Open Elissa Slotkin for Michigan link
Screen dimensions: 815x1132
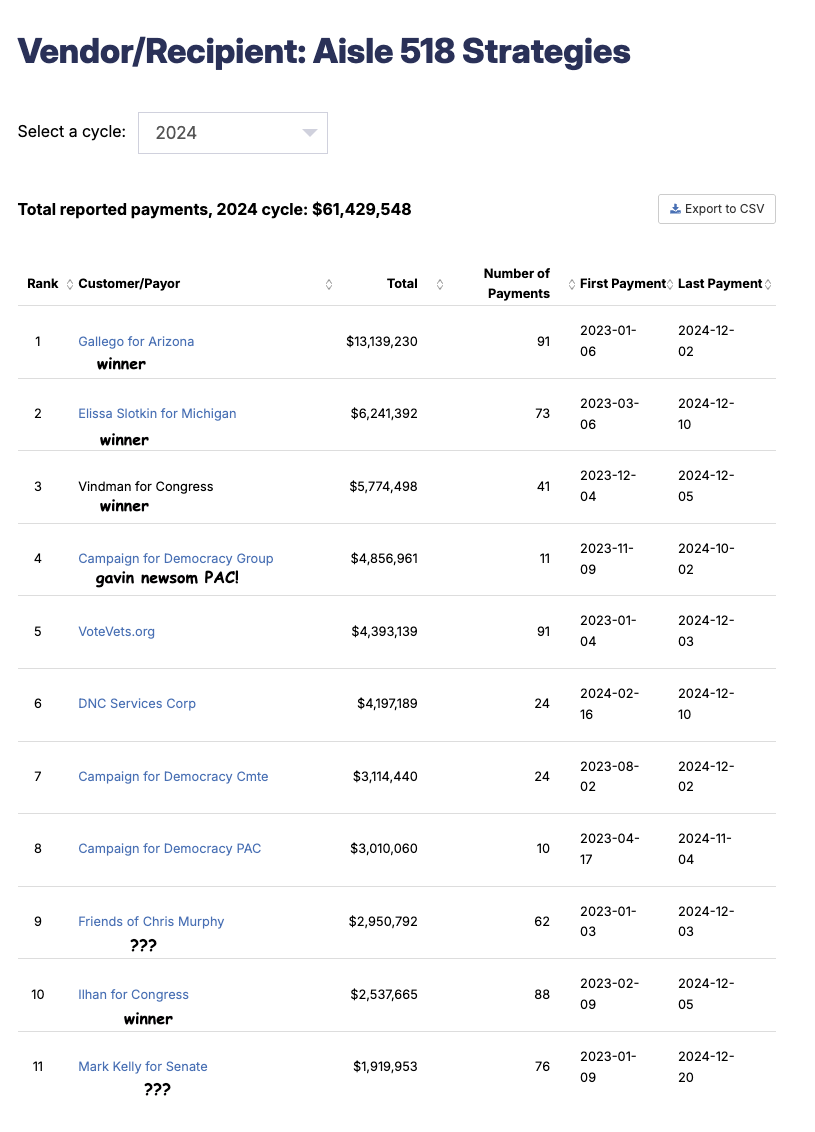(157, 414)
